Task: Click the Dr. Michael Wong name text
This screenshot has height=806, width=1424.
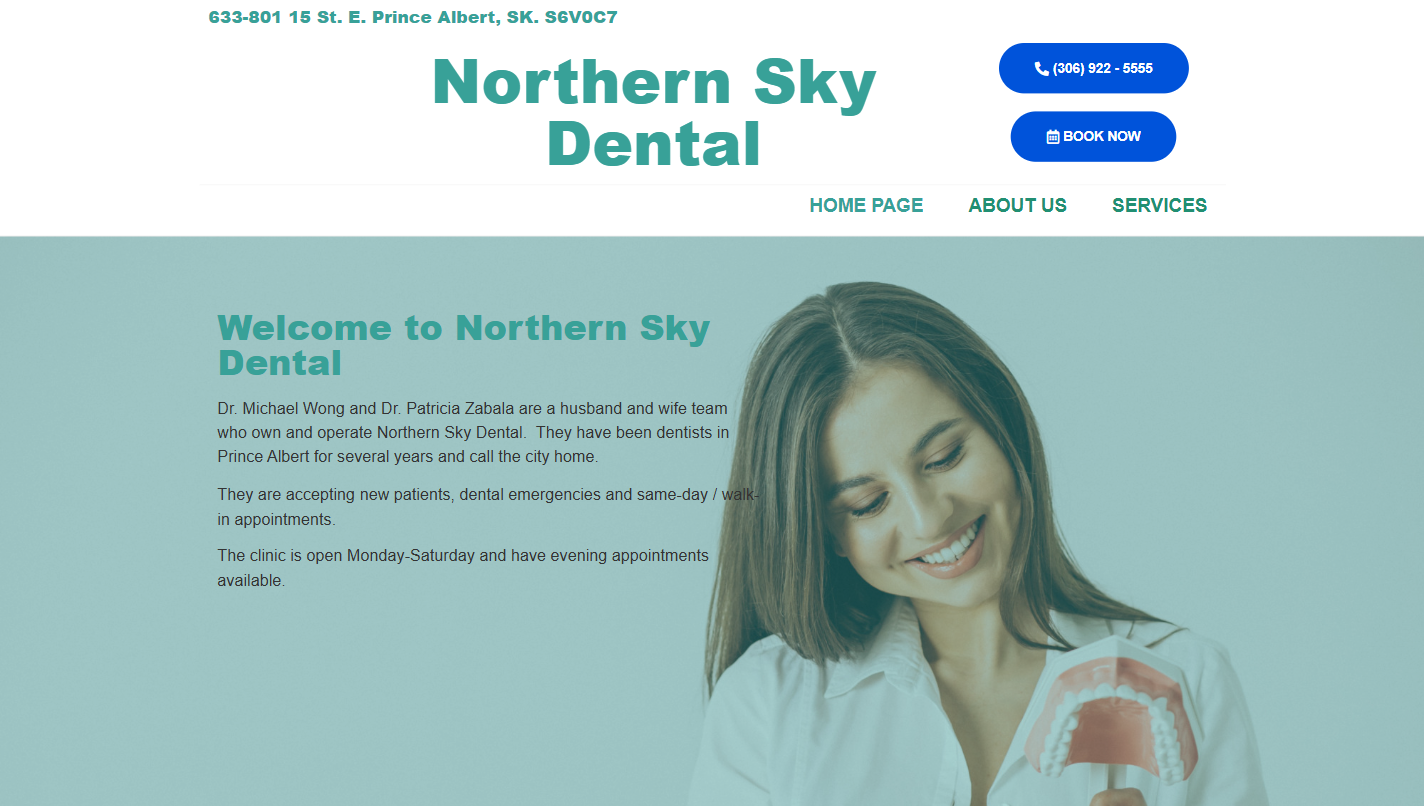Action: tap(281, 408)
